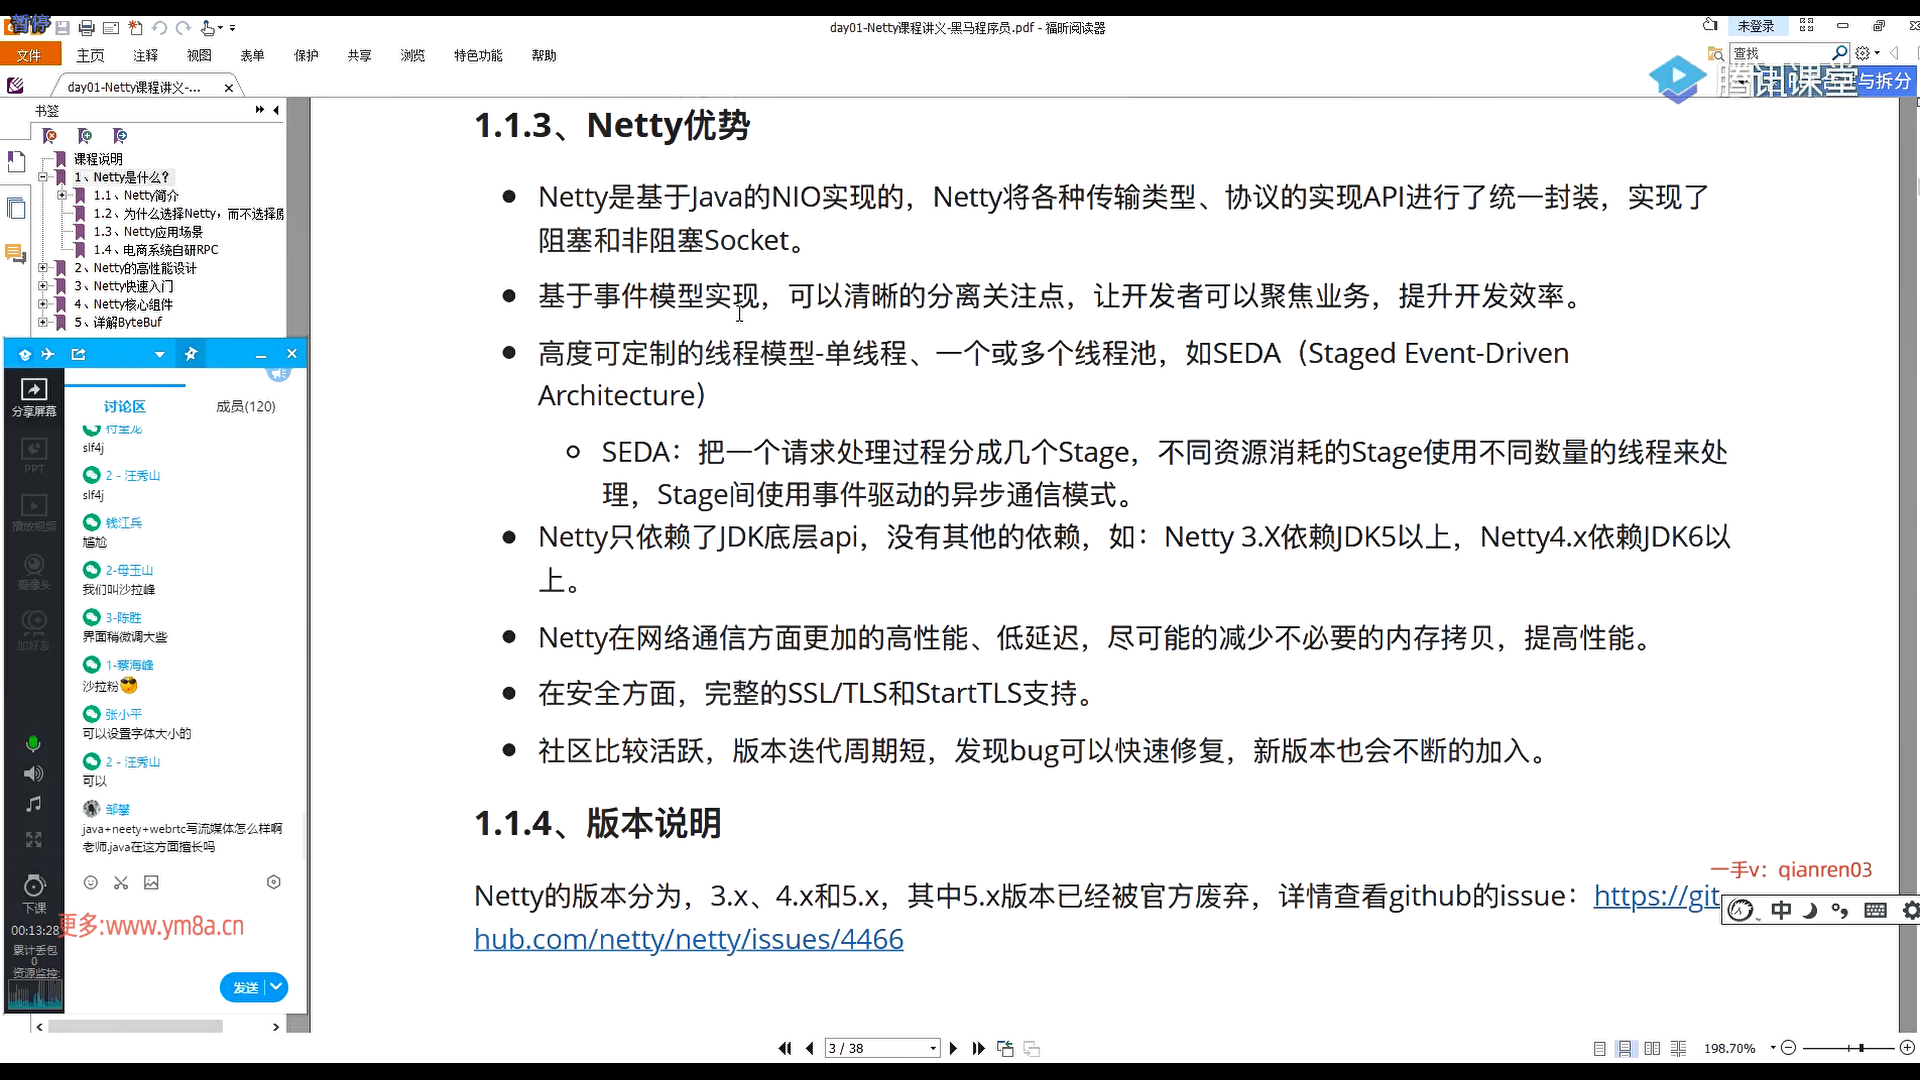
Task: Open the send options arrow beside 发送
Action: [x=277, y=987]
